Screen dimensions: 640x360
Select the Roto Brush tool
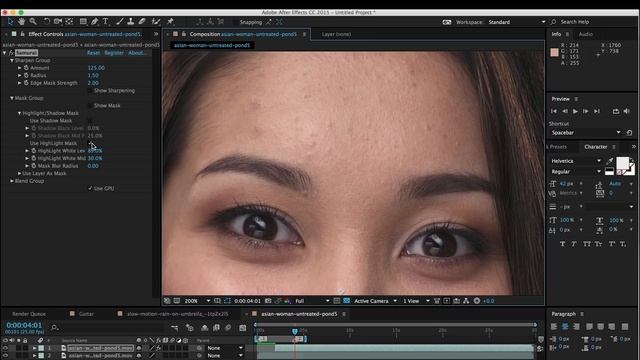pyautogui.click(x=156, y=22)
